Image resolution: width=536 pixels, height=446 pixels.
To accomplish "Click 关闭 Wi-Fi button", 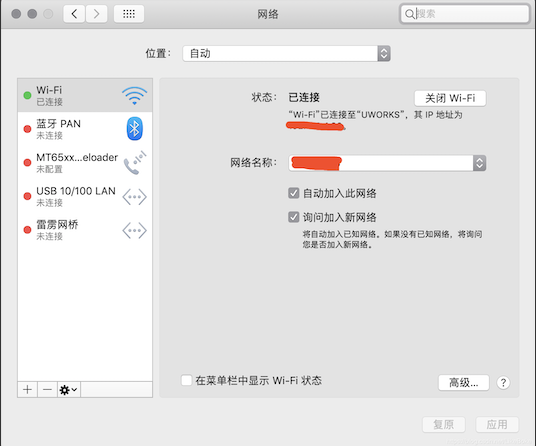I will [450, 98].
